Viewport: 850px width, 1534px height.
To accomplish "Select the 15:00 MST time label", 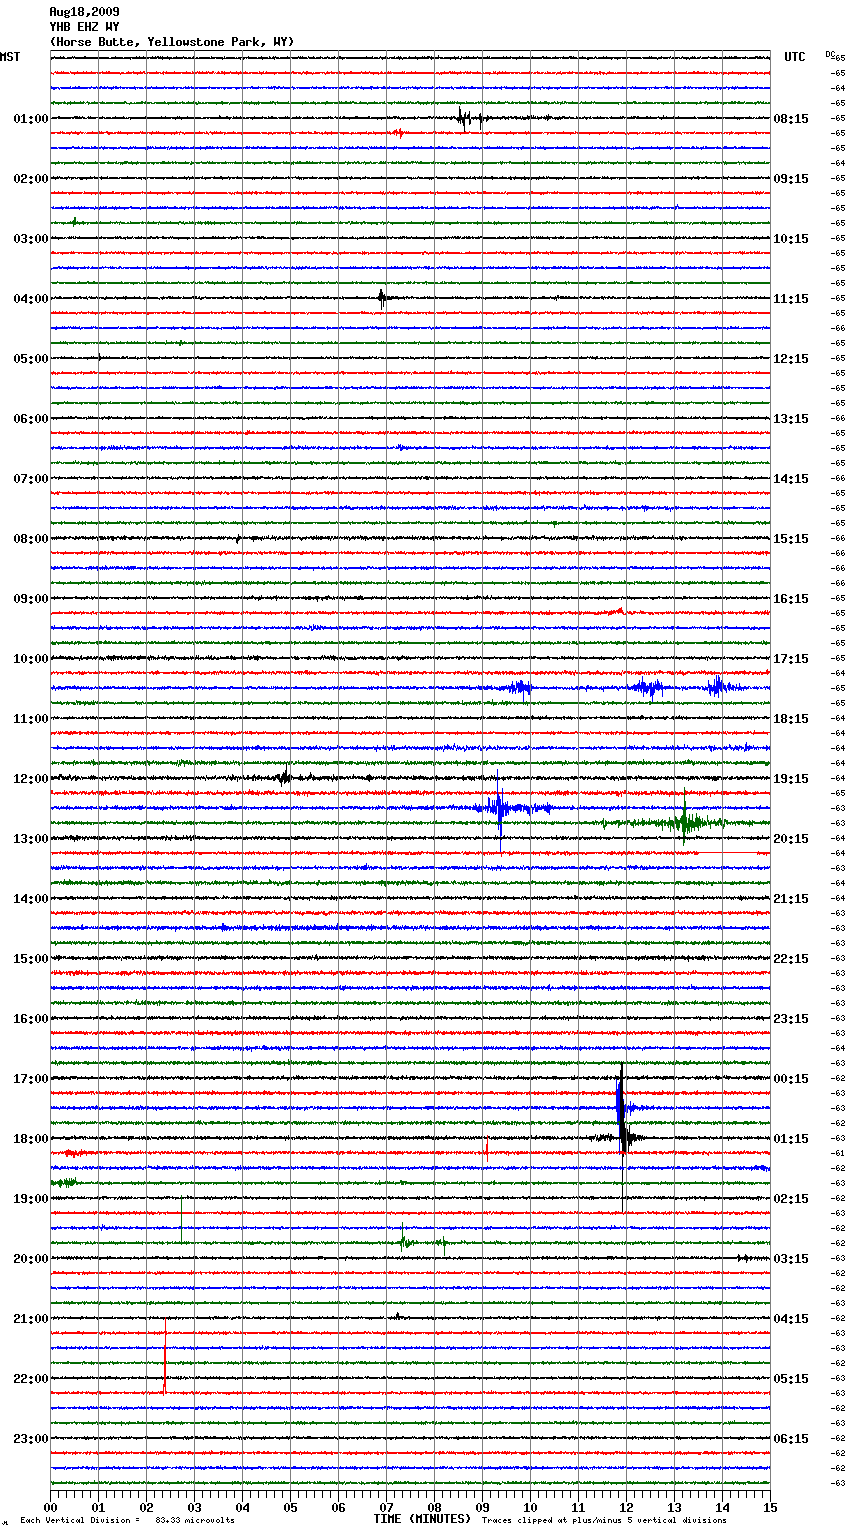I will click(30, 959).
